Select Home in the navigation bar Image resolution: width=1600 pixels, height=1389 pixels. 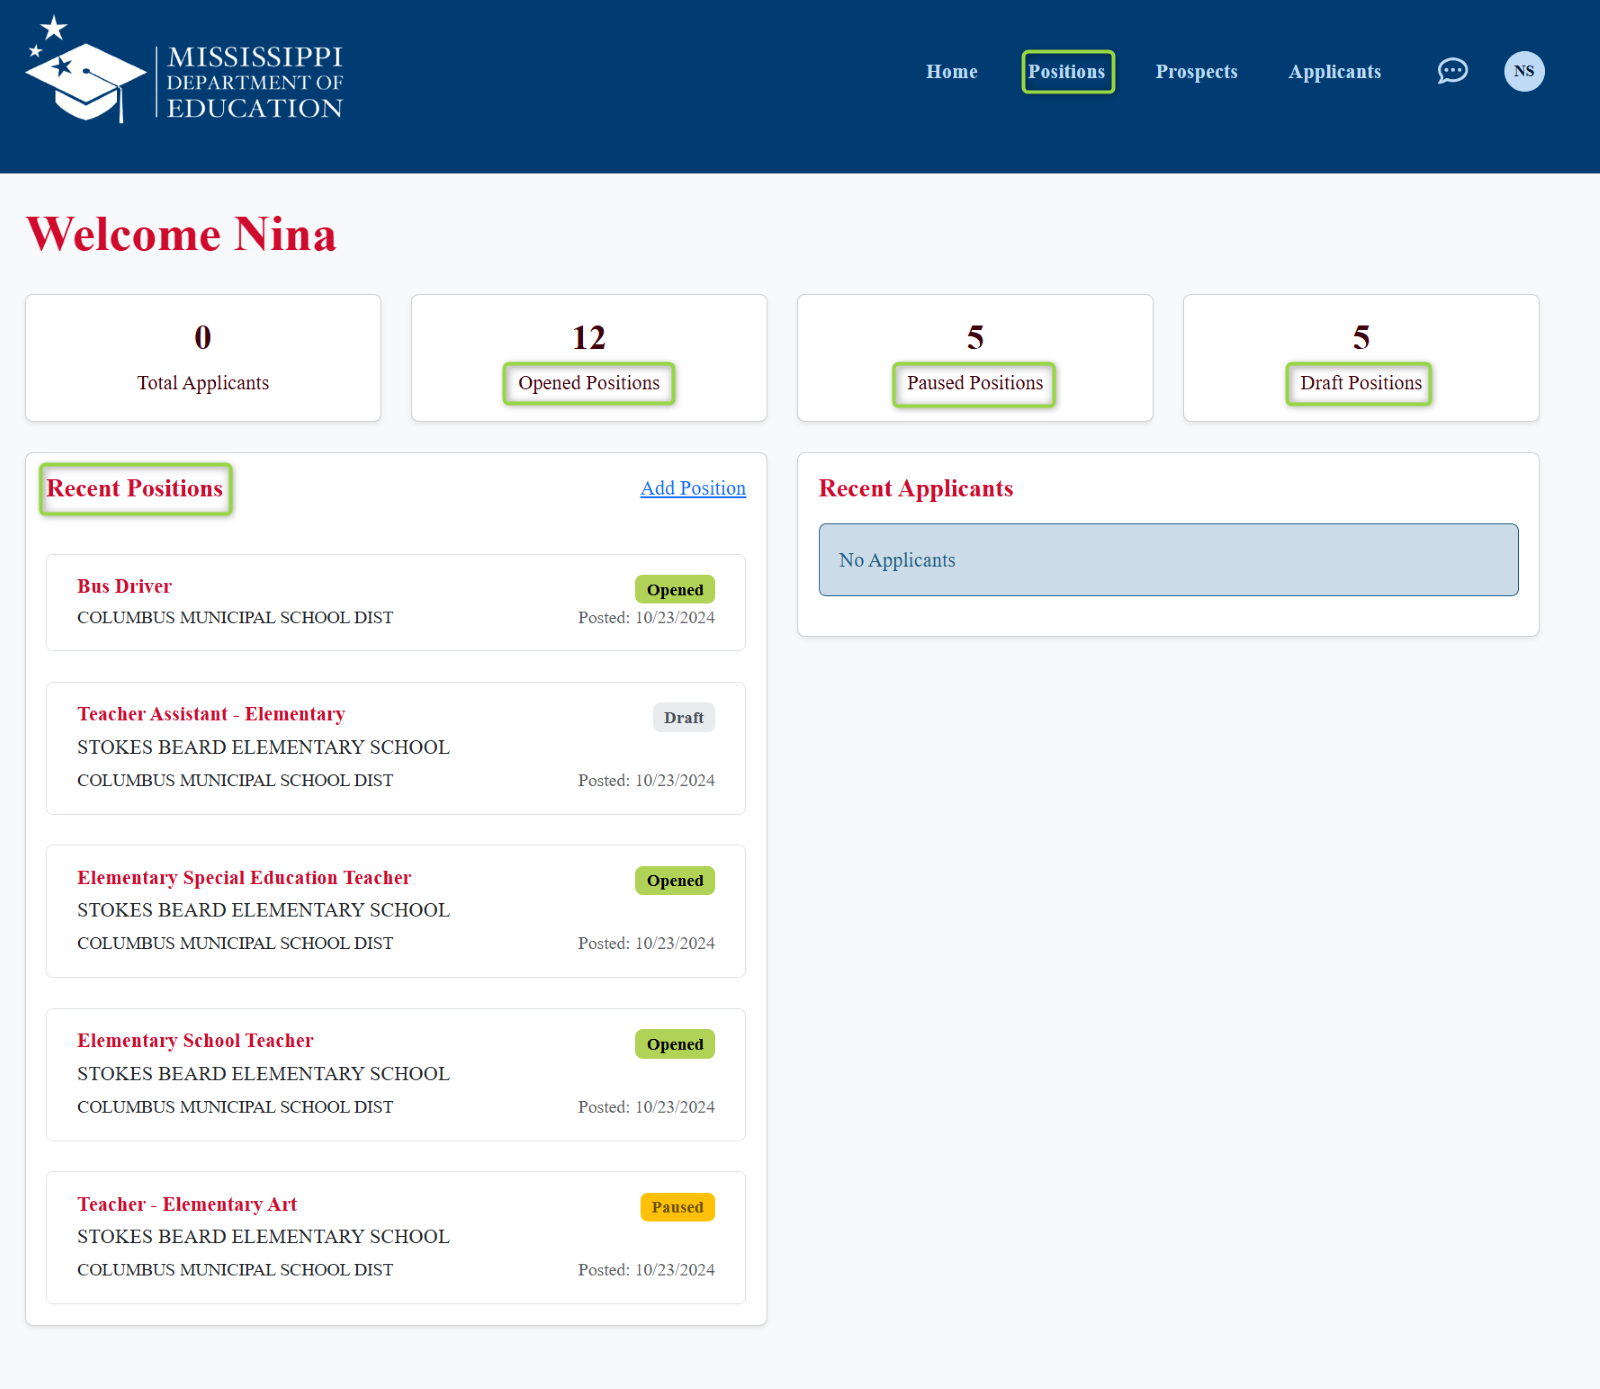[951, 71]
